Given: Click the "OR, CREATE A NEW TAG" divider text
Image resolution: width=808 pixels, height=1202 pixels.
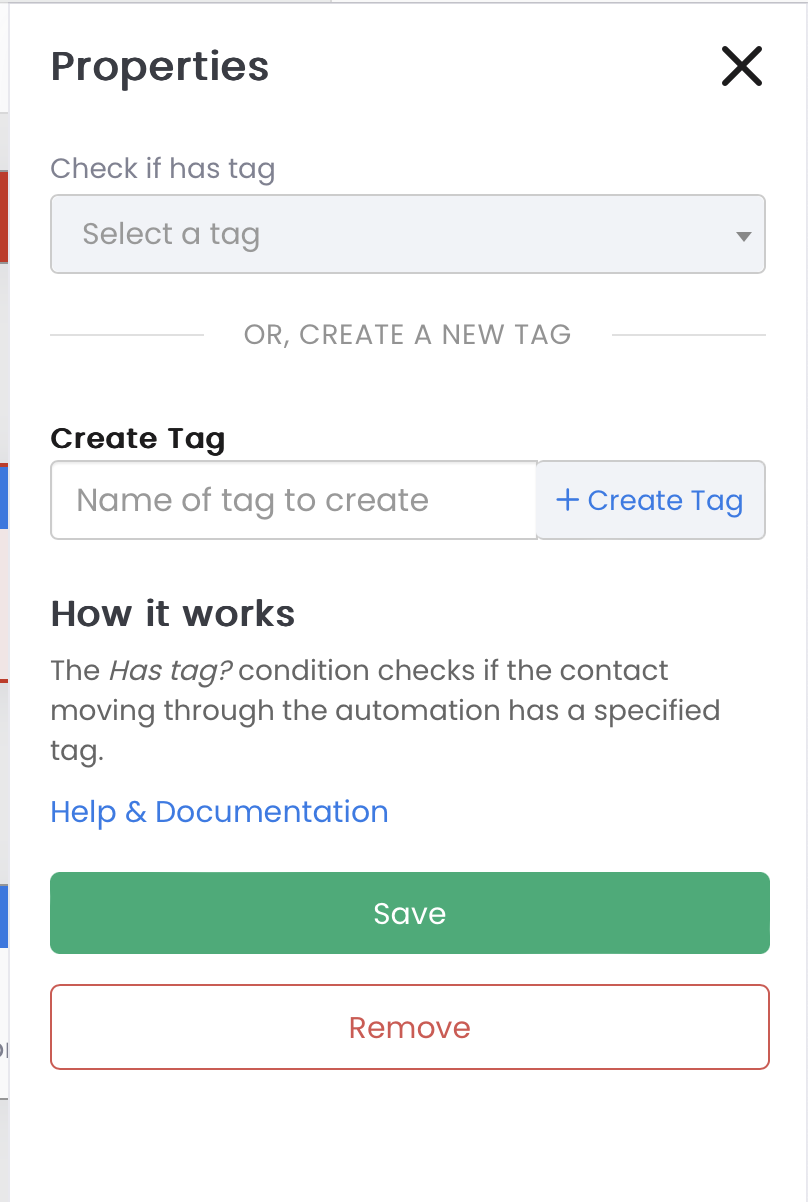Looking at the screenshot, I should (408, 334).
